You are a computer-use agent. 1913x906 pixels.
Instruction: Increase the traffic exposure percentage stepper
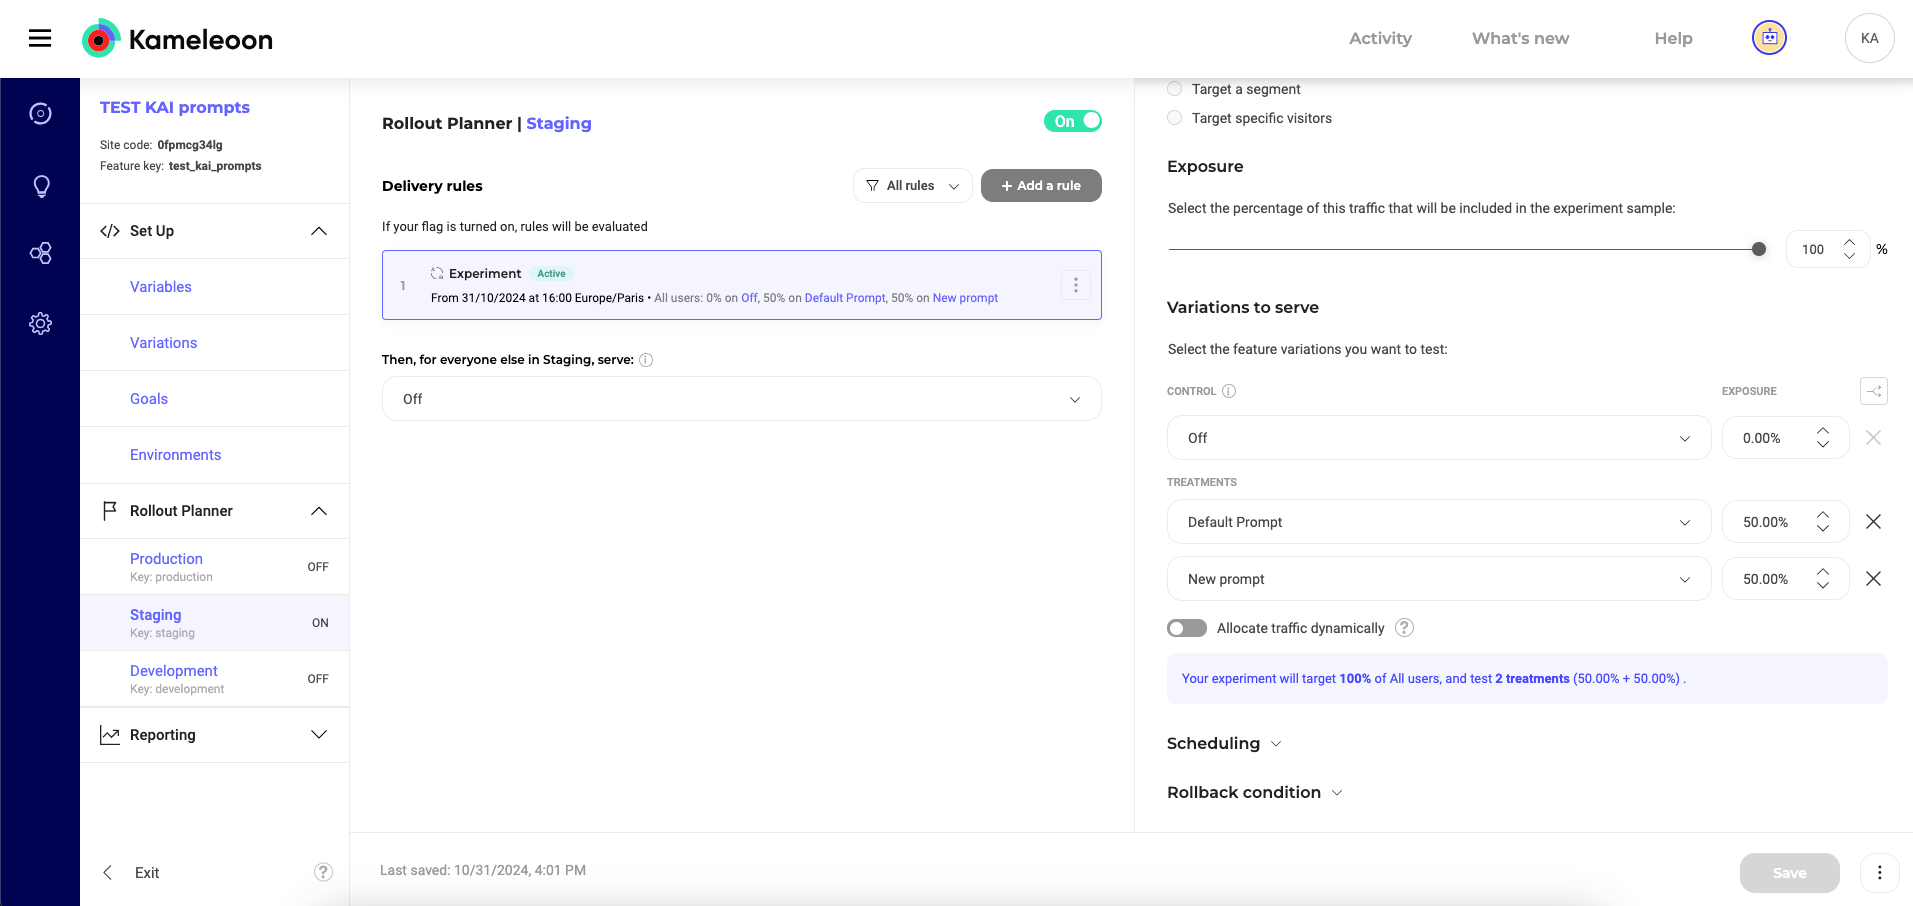(x=1849, y=242)
